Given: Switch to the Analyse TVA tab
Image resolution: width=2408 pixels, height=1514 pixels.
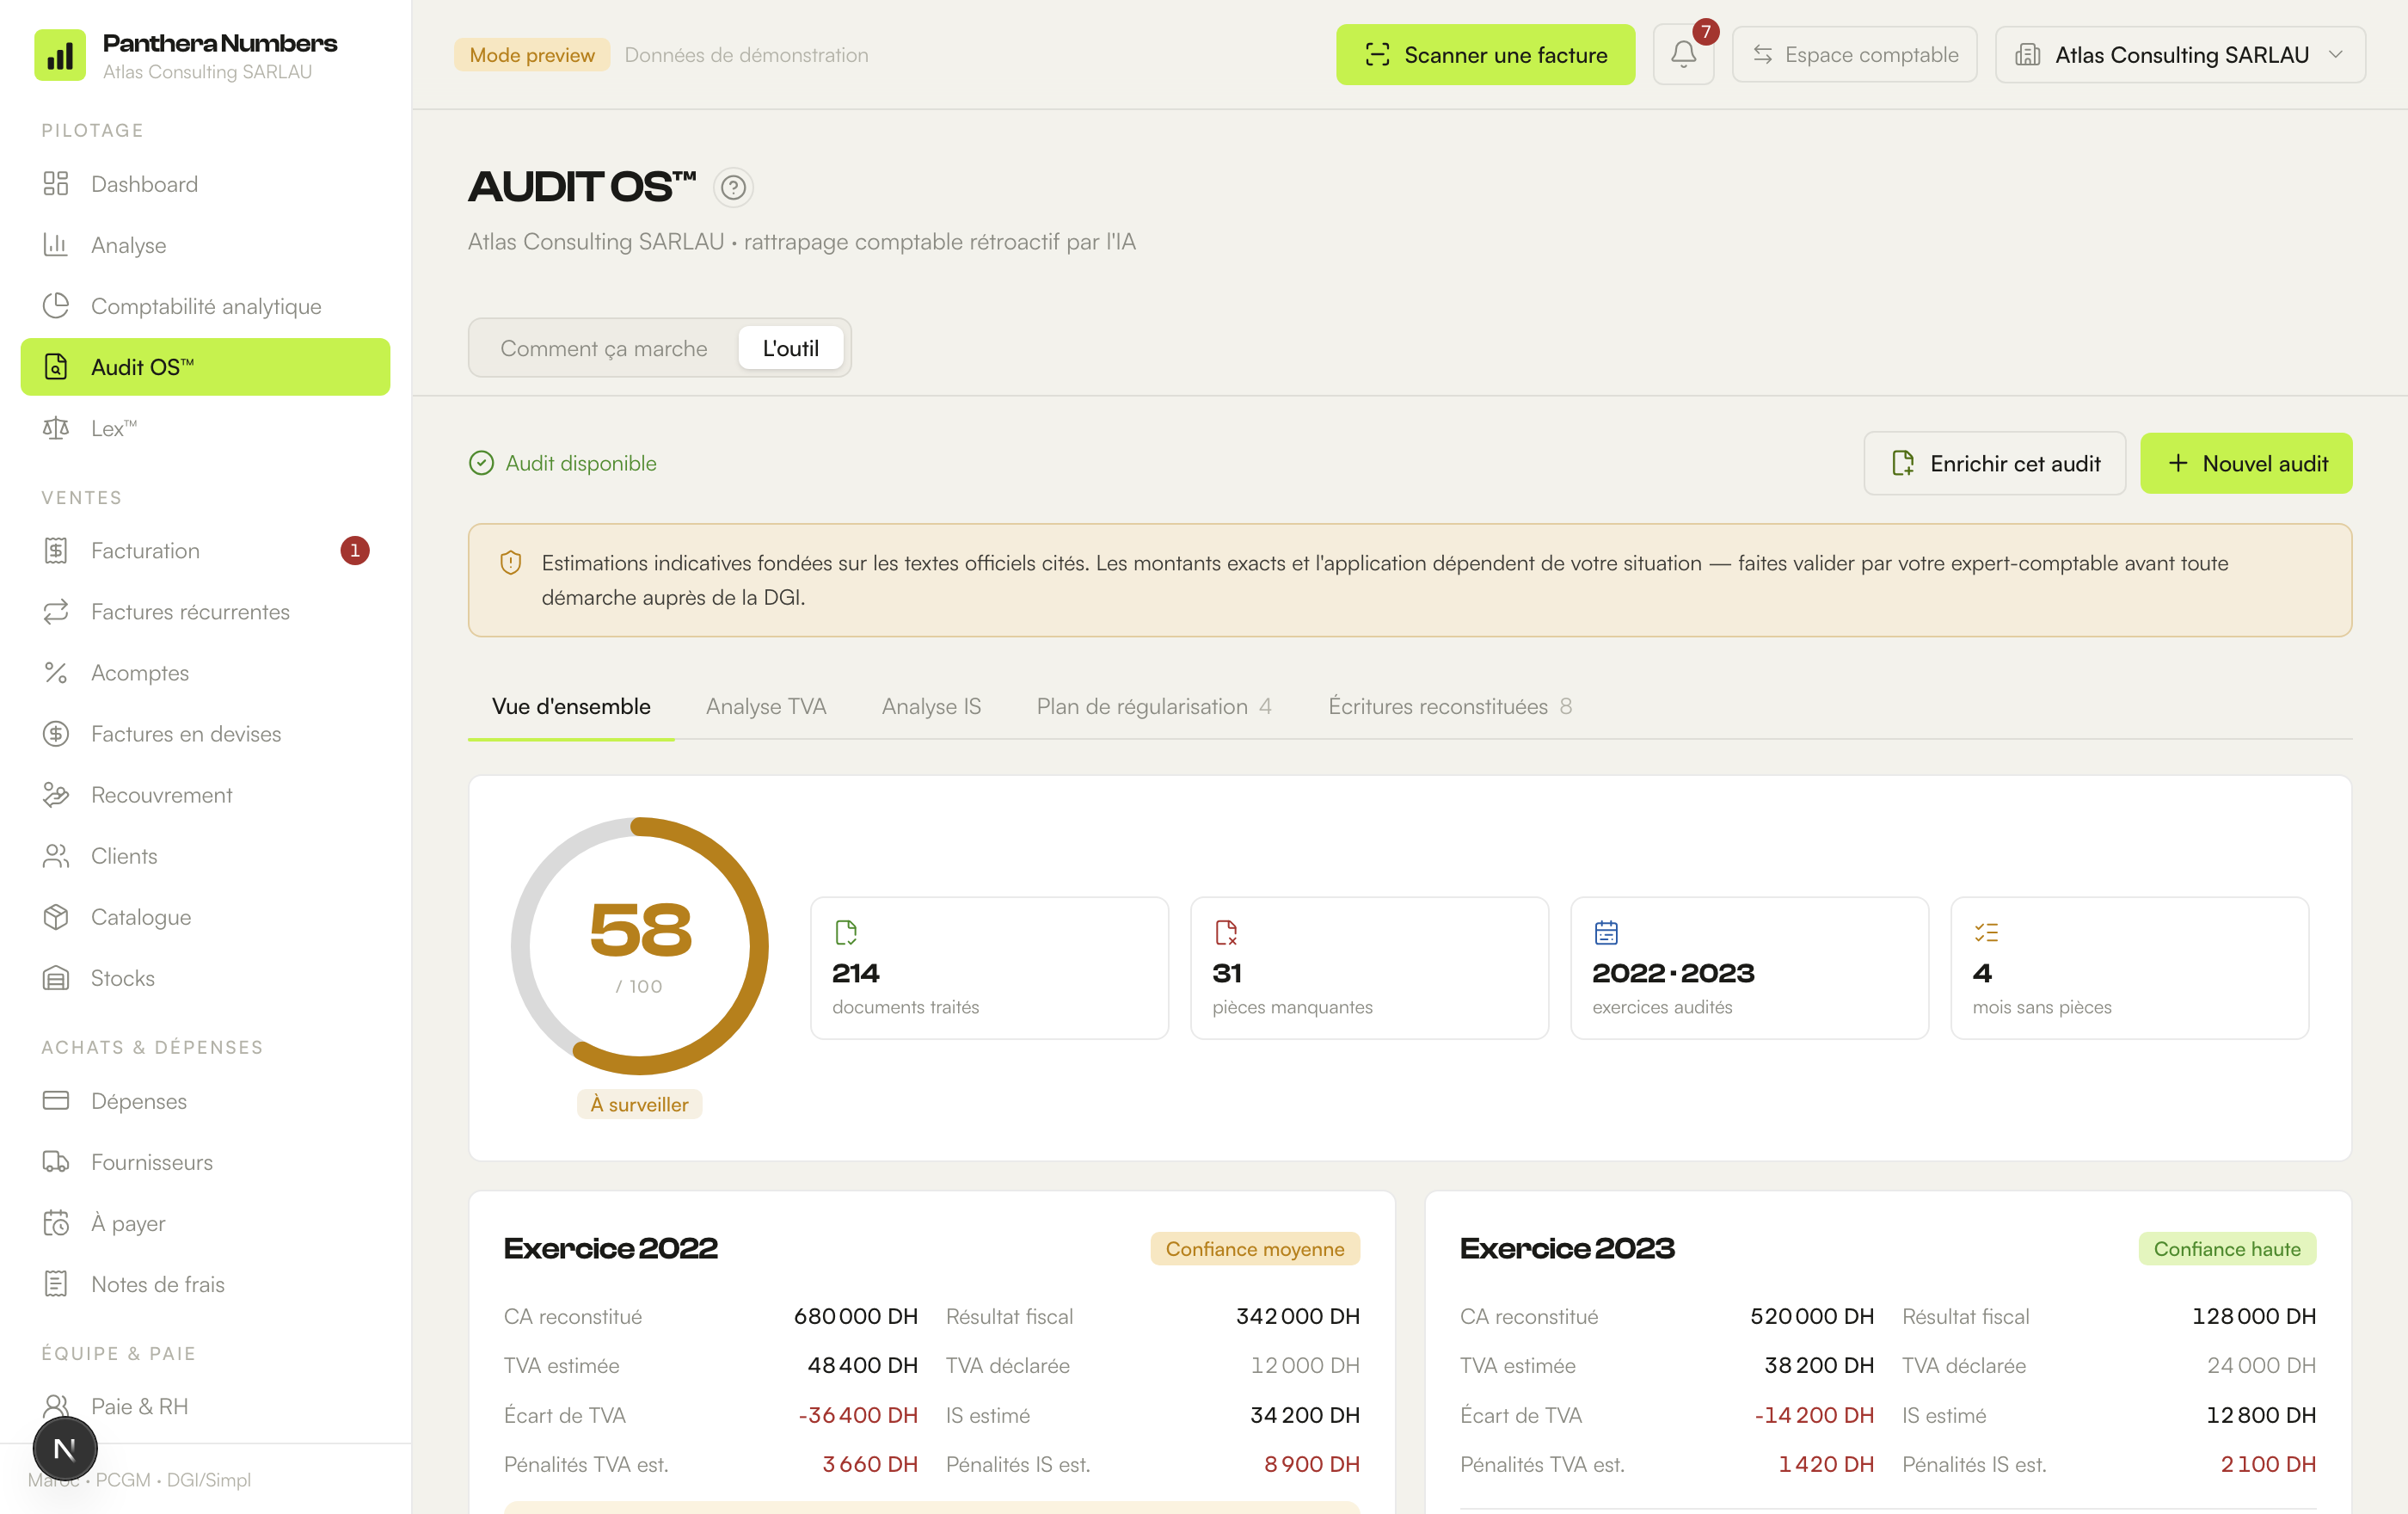Looking at the screenshot, I should [x=766, y=707].
